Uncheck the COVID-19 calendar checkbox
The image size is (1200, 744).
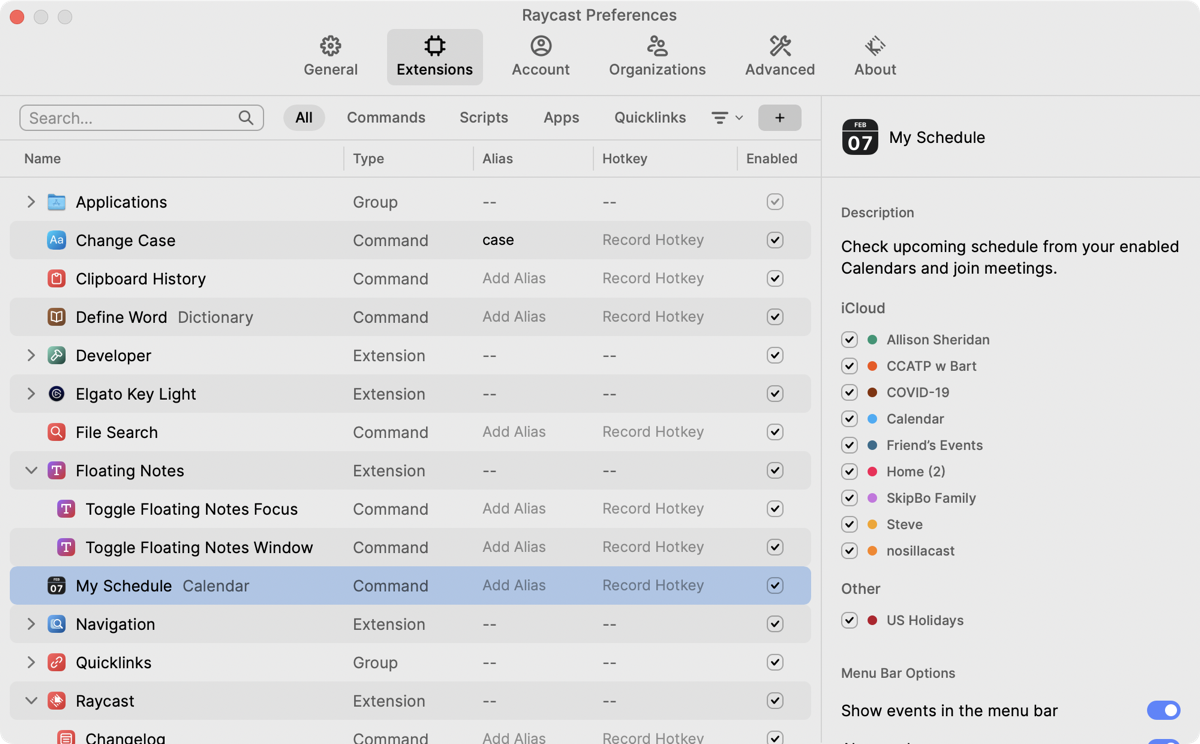point(849,393)
